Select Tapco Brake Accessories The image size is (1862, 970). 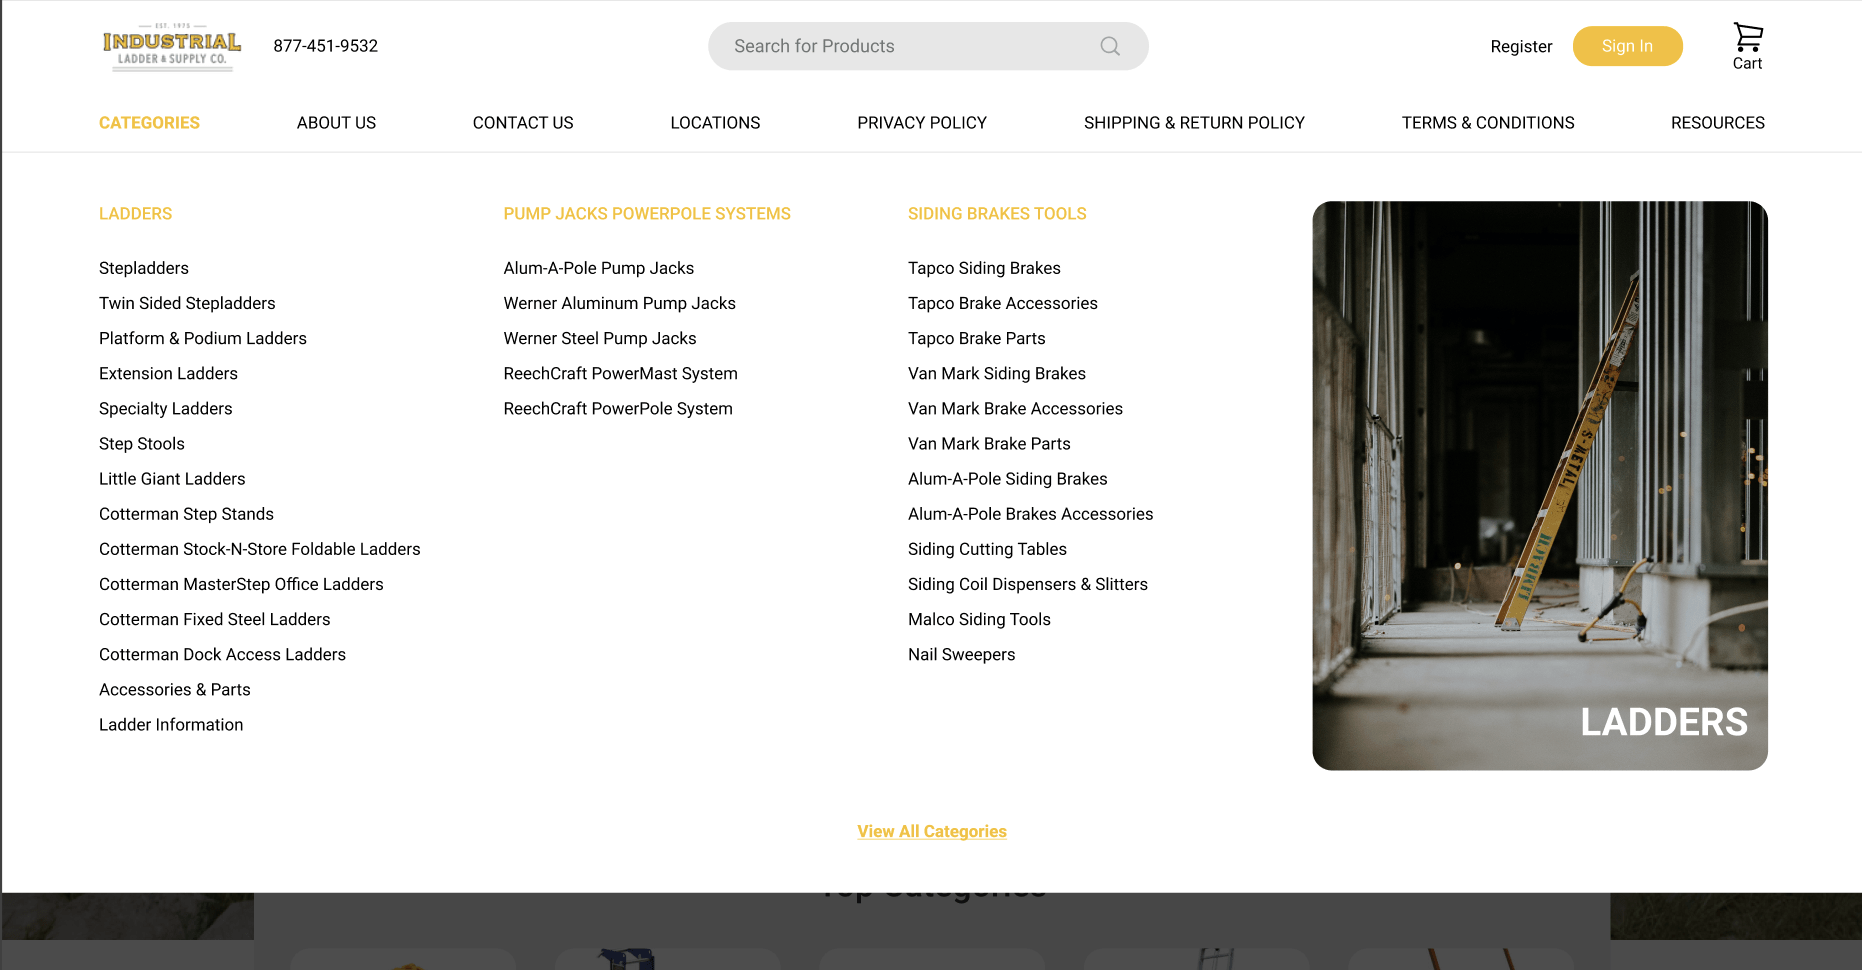1003,303
